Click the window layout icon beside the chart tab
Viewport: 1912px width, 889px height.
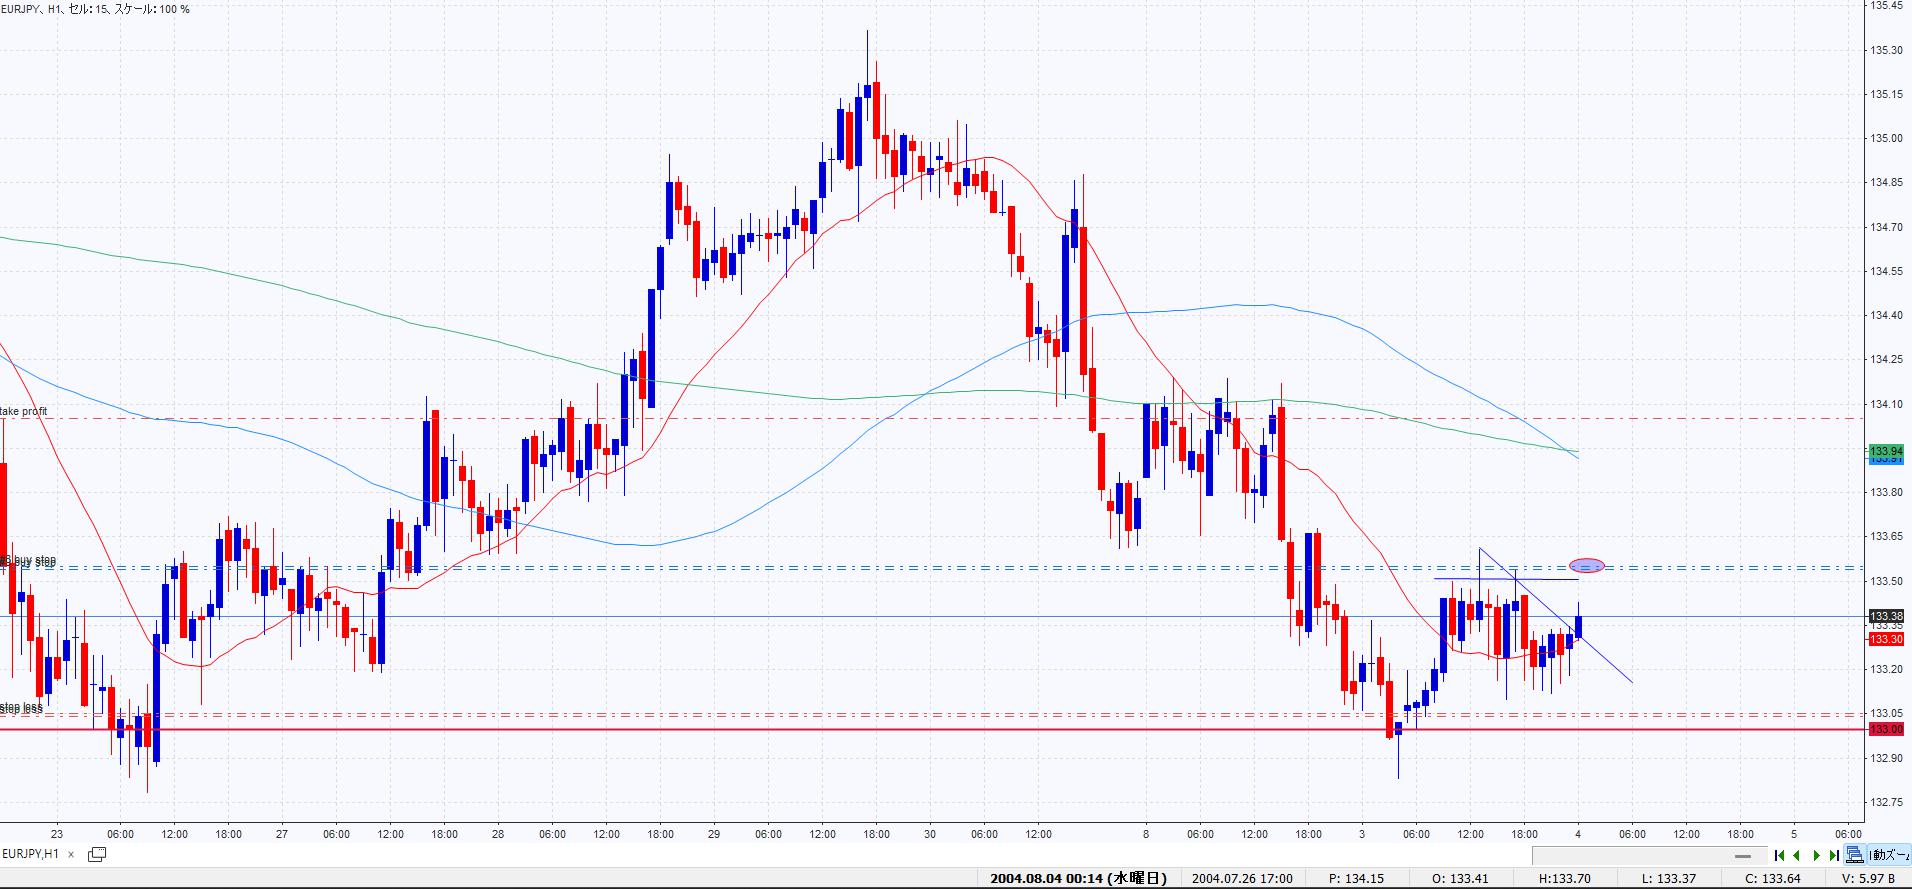97,854
